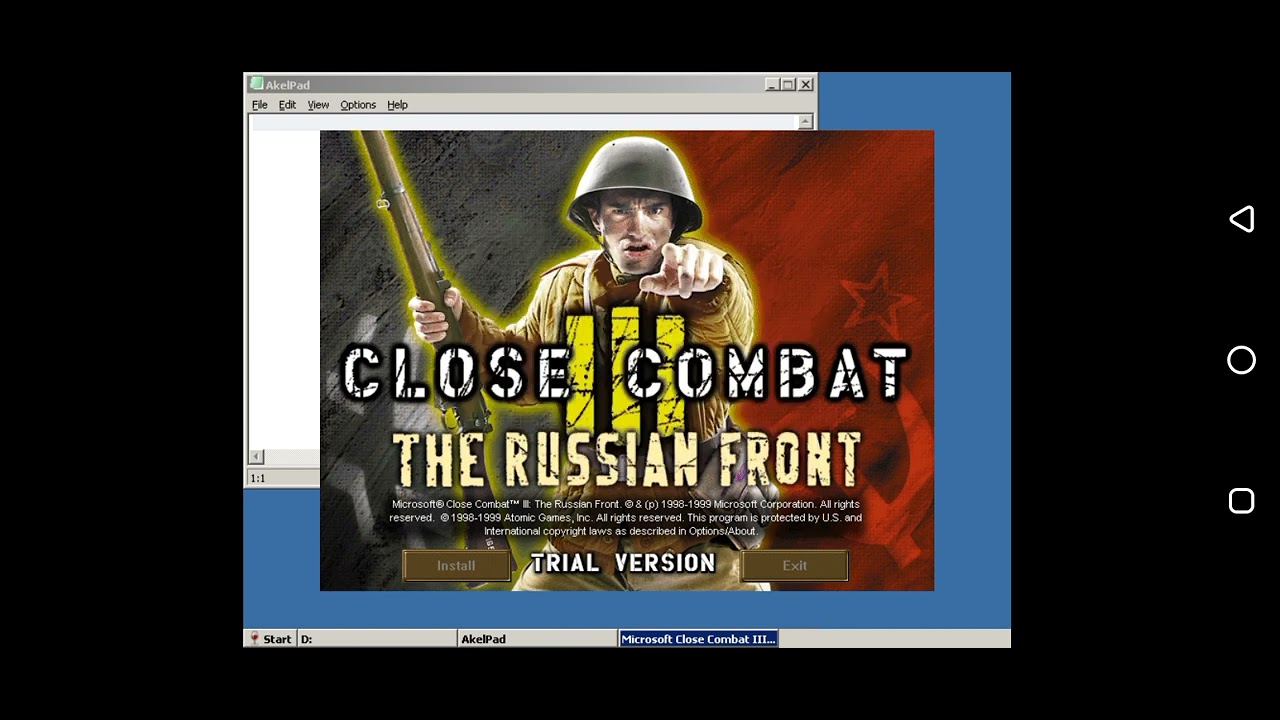
Task: Click the Install button on the Close Combat splash
Action: coord(456,566)
